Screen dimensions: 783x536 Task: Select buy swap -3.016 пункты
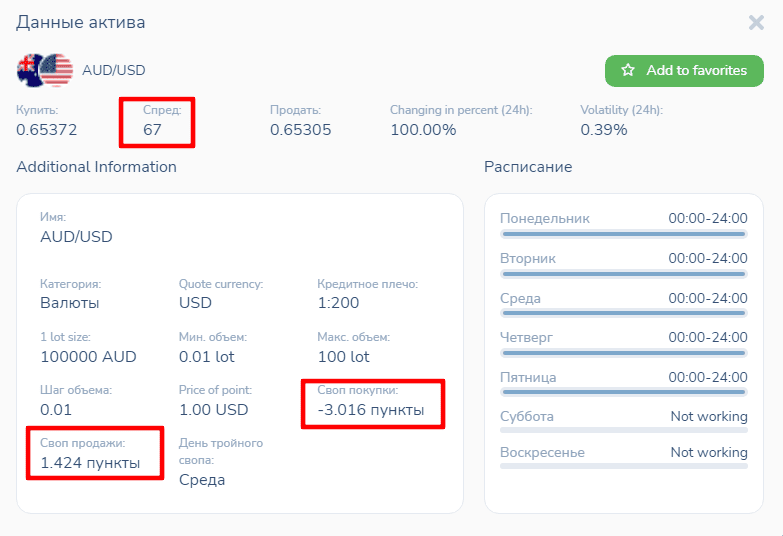(371, 410)
